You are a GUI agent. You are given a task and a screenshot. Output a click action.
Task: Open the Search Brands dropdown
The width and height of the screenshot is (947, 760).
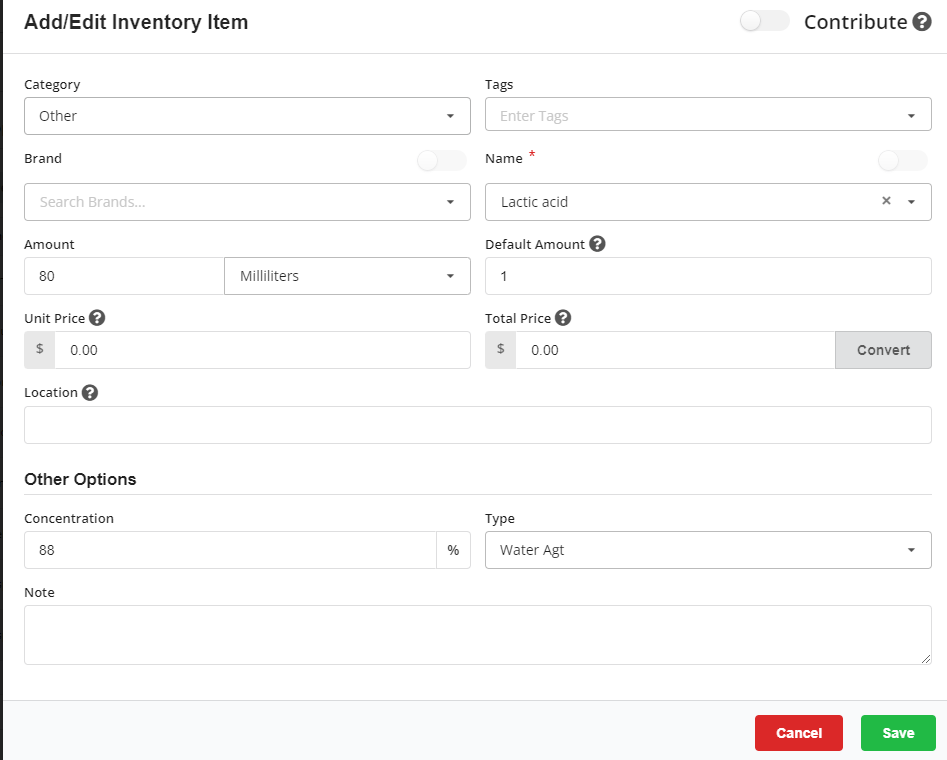point(247,202)
